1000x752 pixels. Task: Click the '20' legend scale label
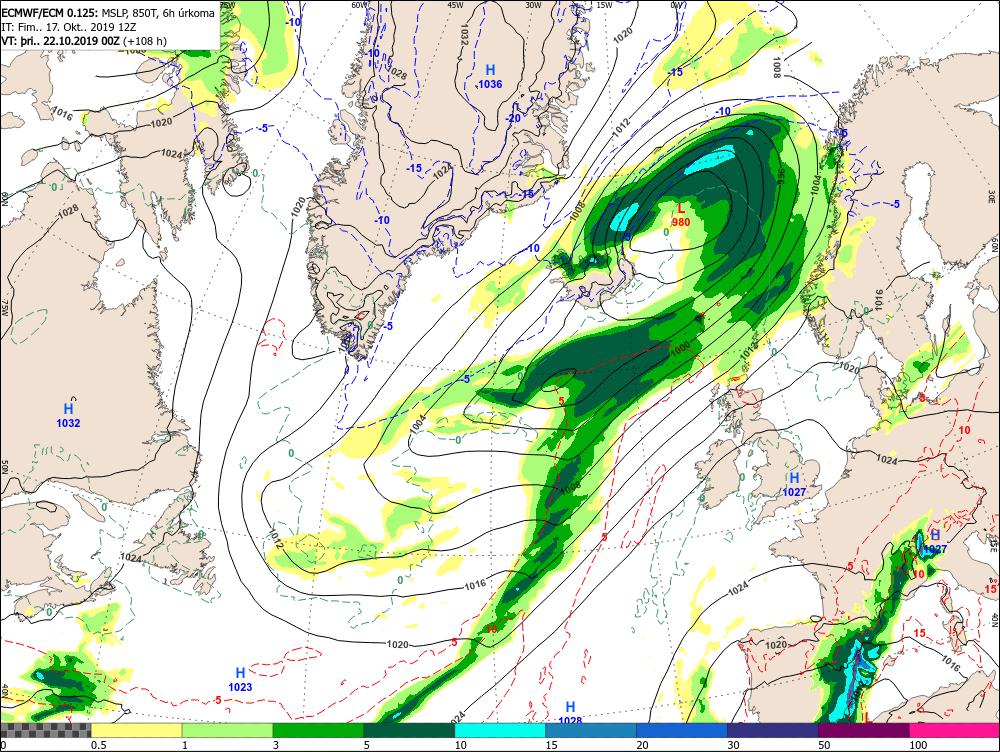pos(642,745)
